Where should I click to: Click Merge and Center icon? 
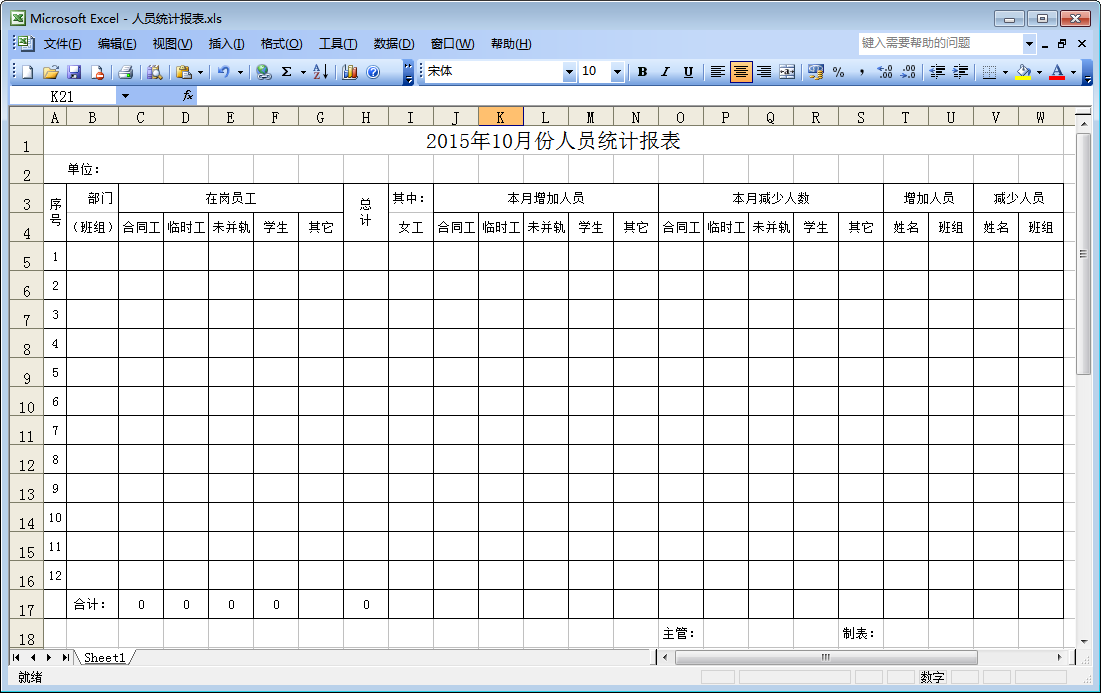[x=787, y=72]
